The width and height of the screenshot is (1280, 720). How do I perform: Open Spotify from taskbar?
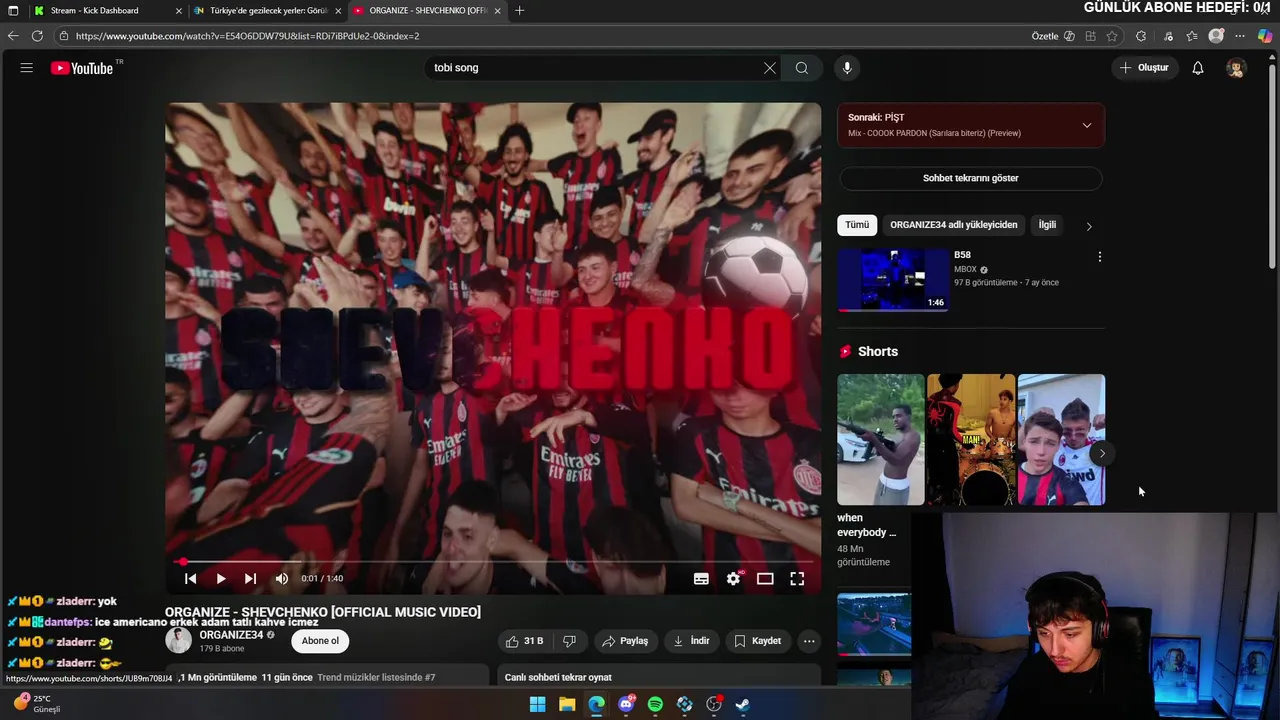pyautogui.click(x=655, y=704)
